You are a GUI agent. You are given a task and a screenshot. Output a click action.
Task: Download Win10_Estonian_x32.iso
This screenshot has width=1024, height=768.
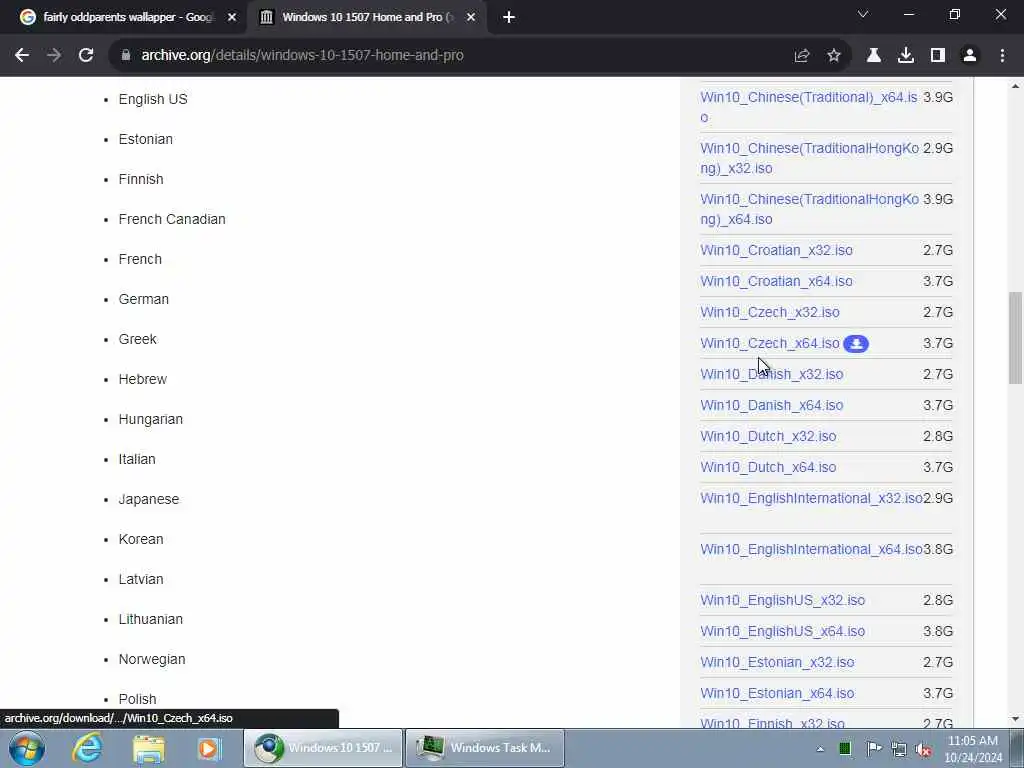pos(777,662)
